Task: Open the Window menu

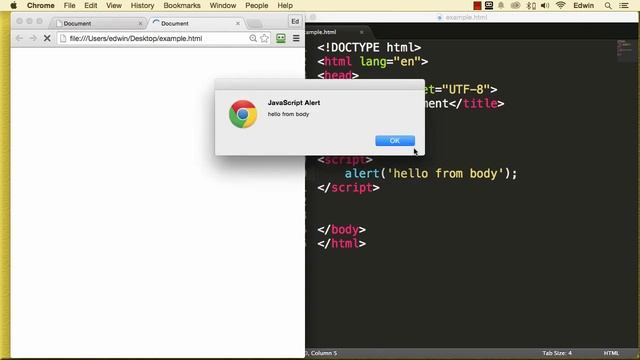Action: [223, 5]
